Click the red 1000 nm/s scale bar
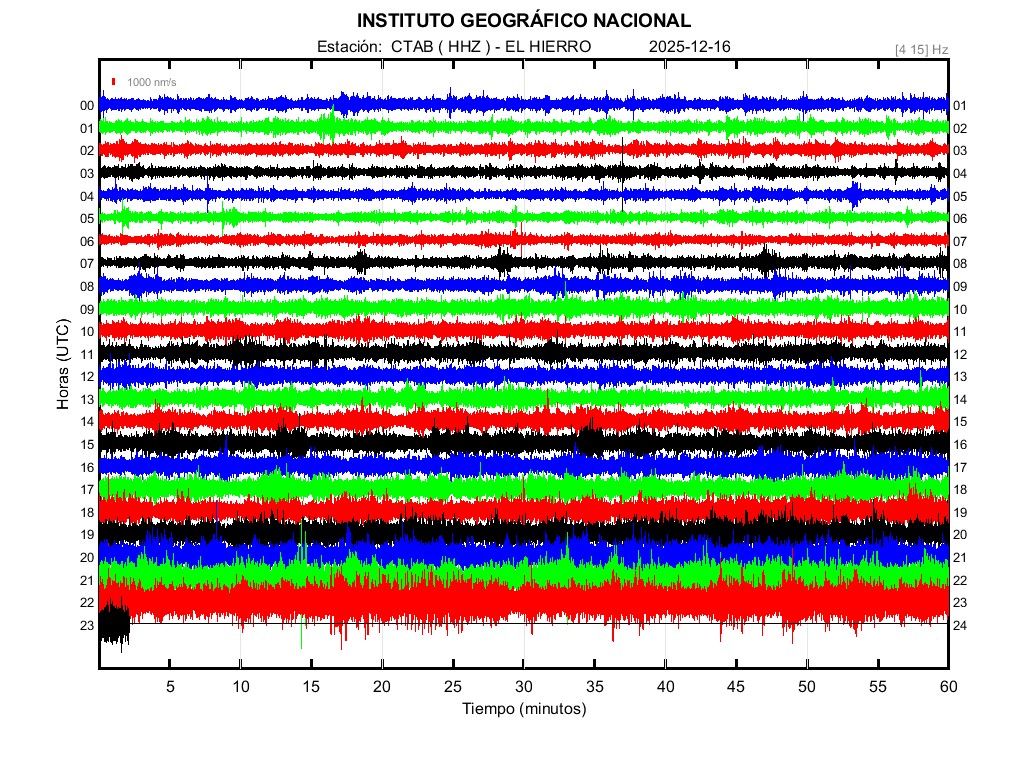Image resolution: width=1024 pixels, height=768 pixels. point(115,82)
